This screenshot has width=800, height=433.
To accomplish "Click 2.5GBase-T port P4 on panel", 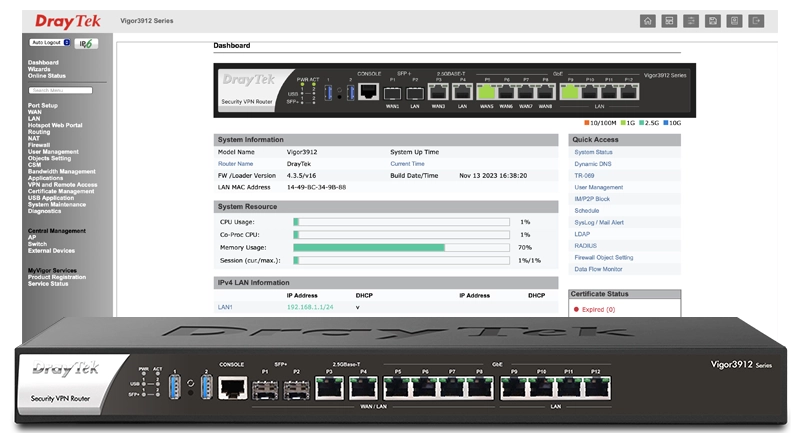I will pos(462,92).
